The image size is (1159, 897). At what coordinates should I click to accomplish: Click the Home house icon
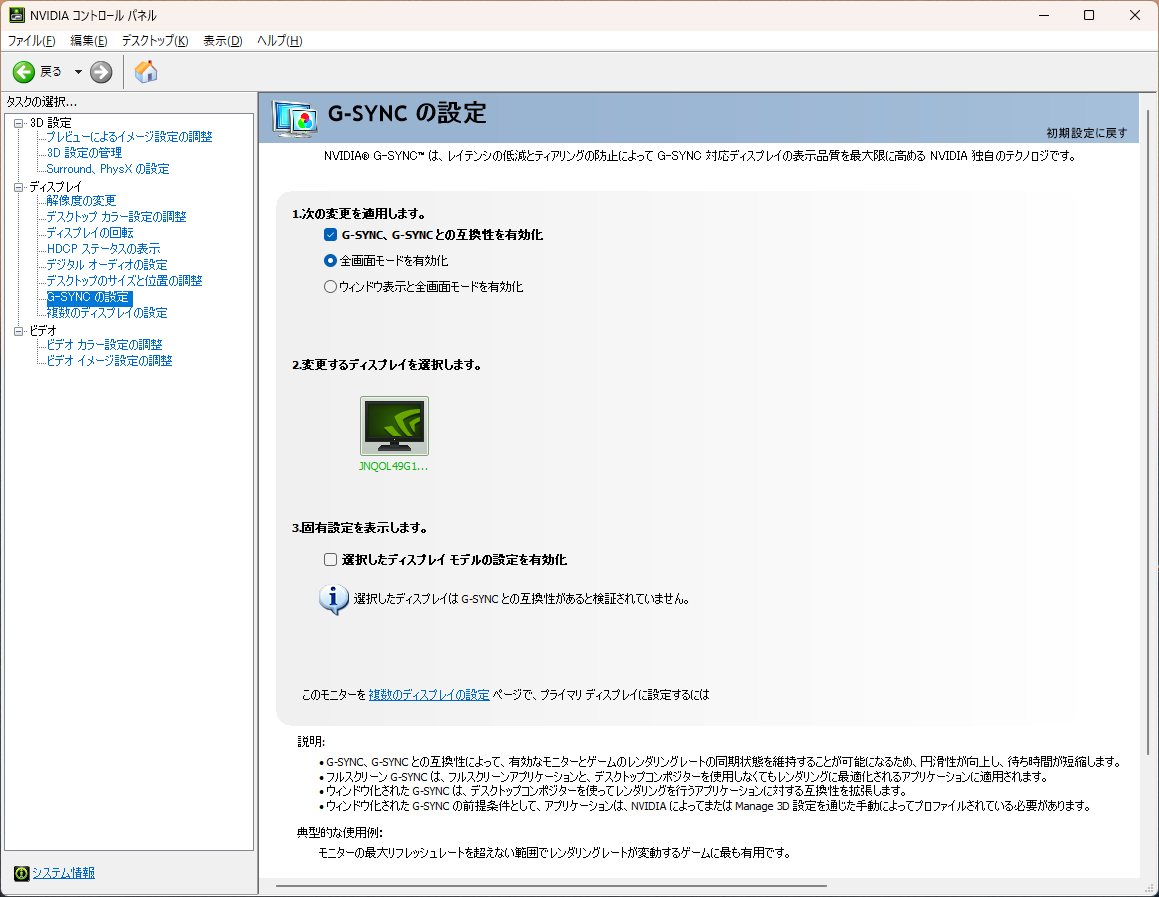146,72
